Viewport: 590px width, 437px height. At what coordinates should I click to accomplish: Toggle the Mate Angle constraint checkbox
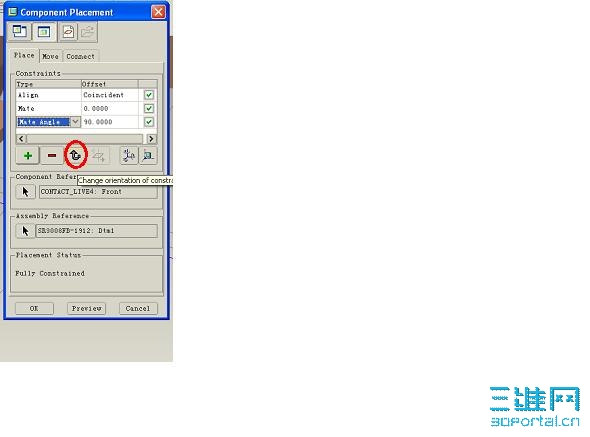(149, 122)
